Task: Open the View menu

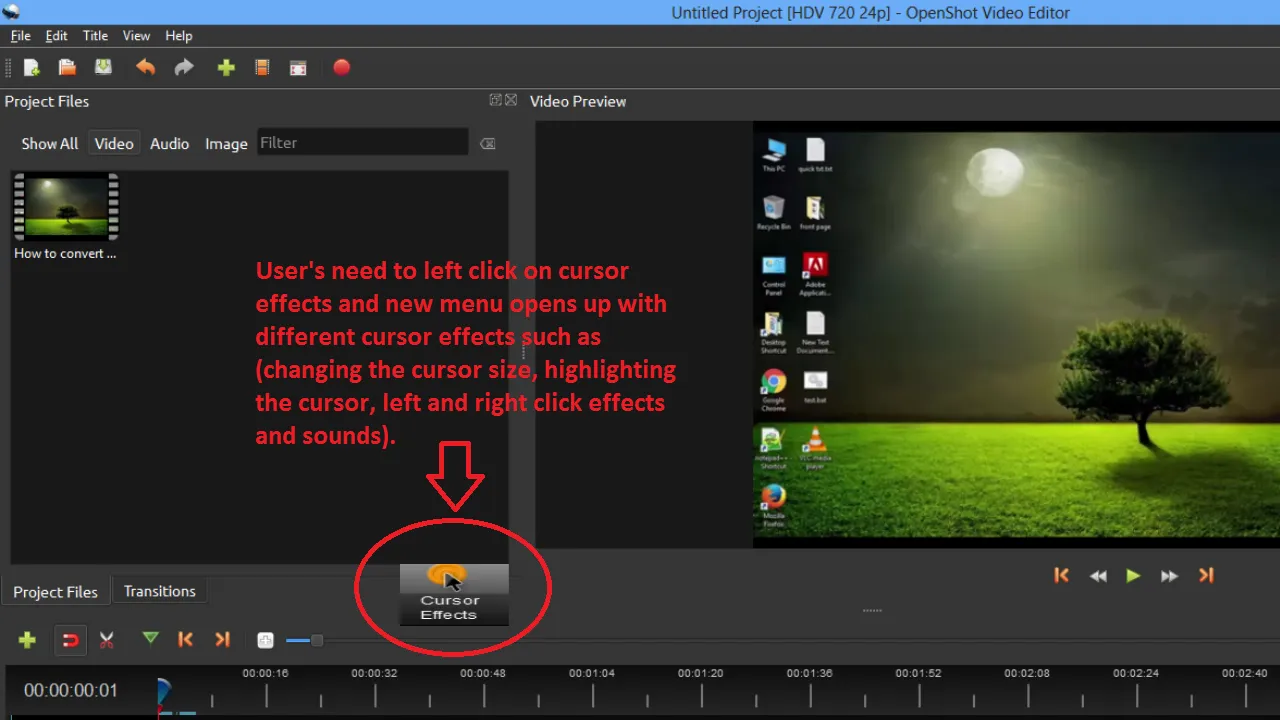Action: tap(136, 36)
